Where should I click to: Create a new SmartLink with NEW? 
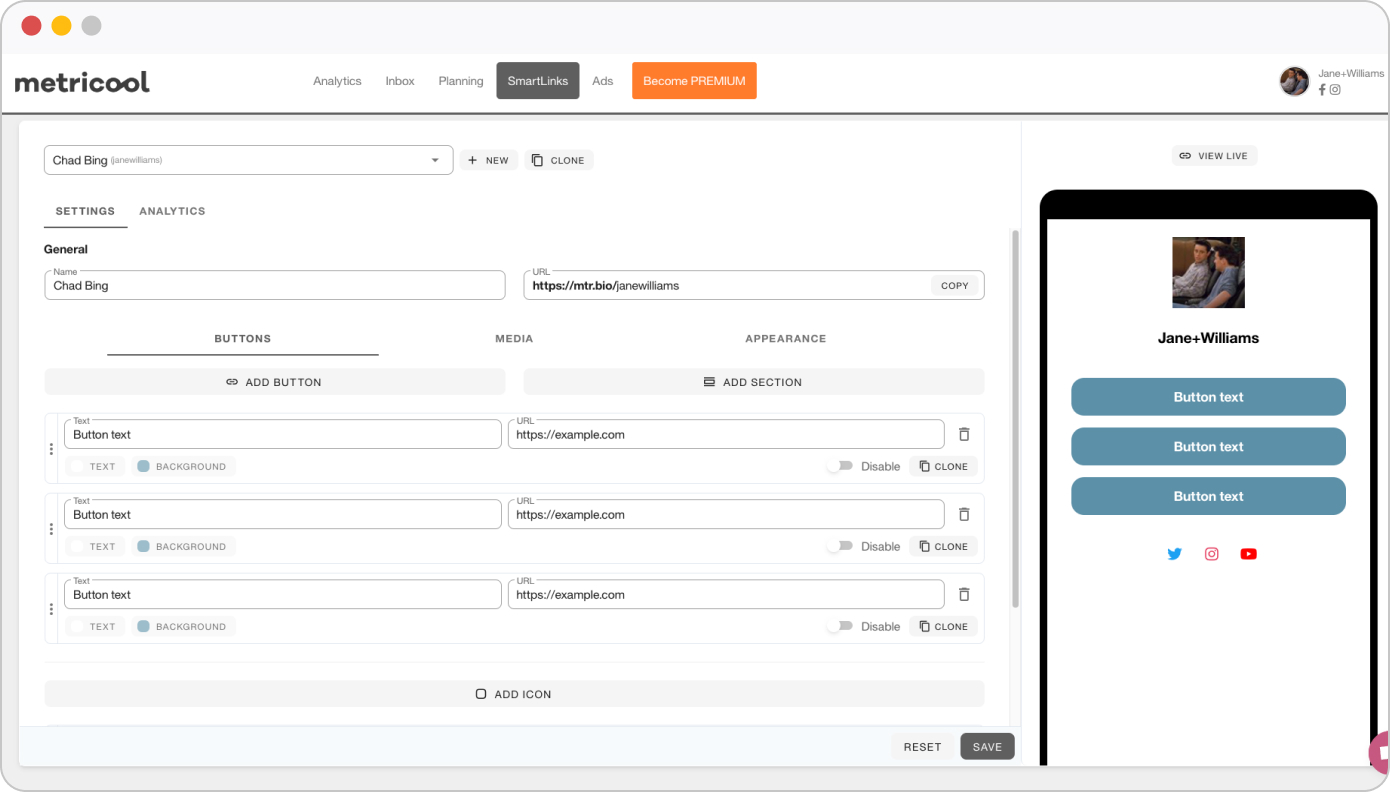(488, 160)
